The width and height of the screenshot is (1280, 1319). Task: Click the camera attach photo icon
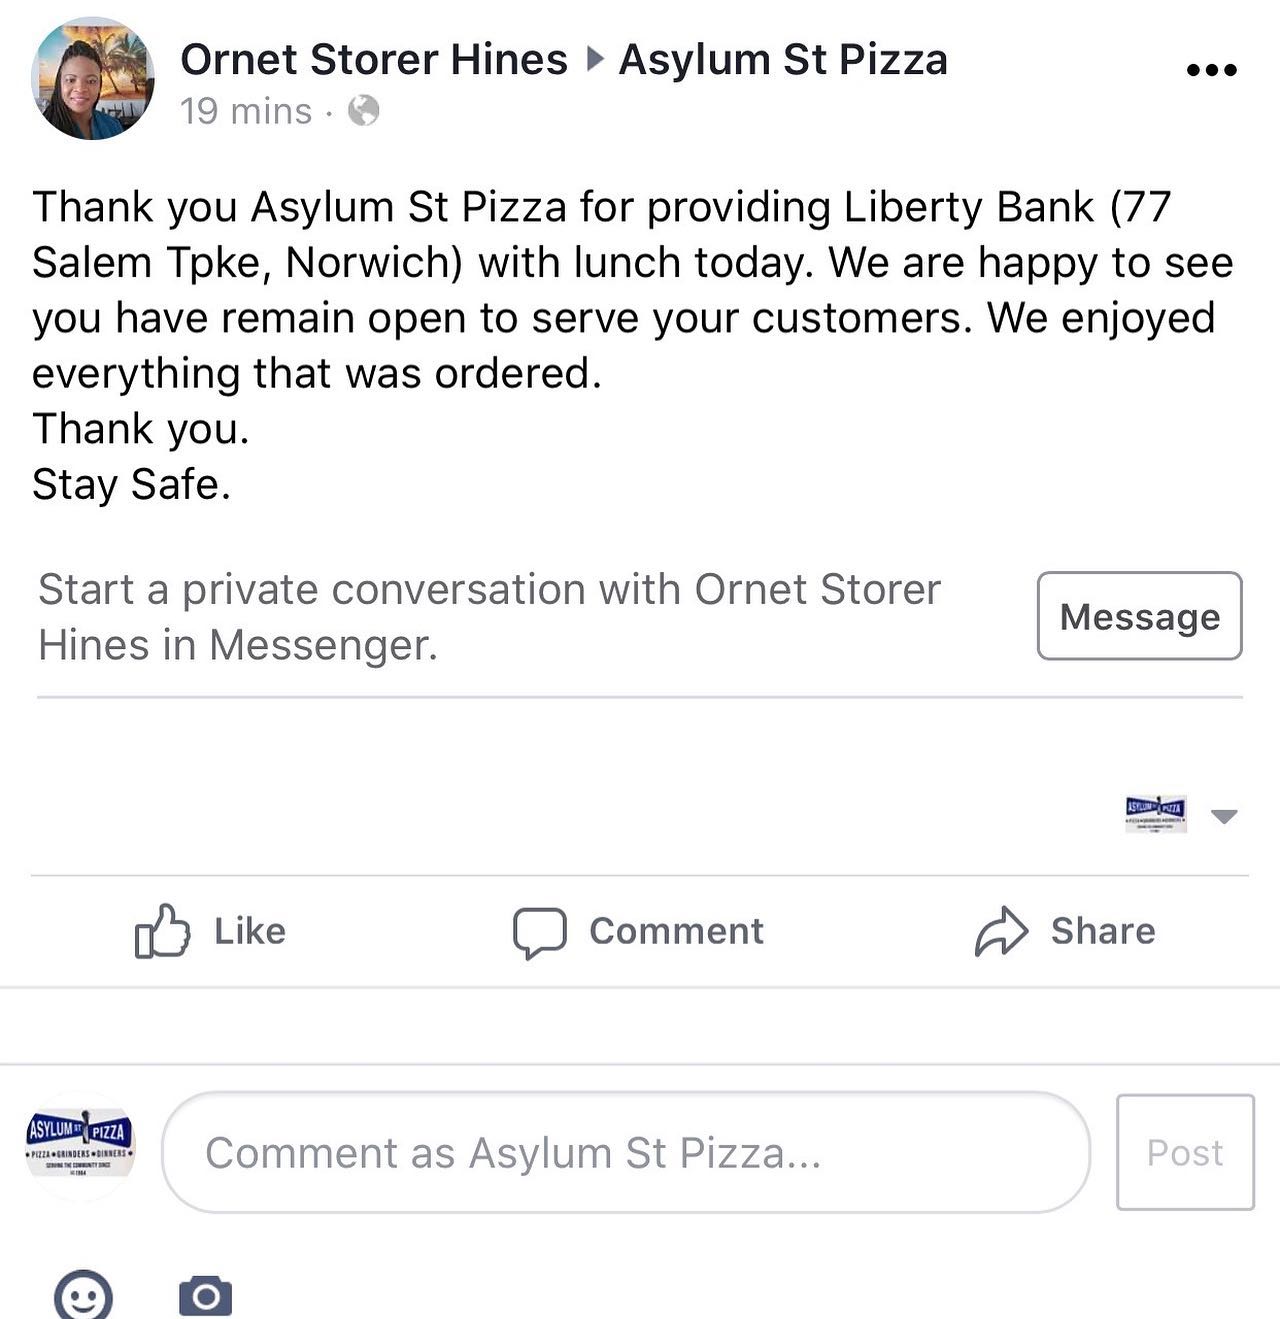(x=206, y=1296)
